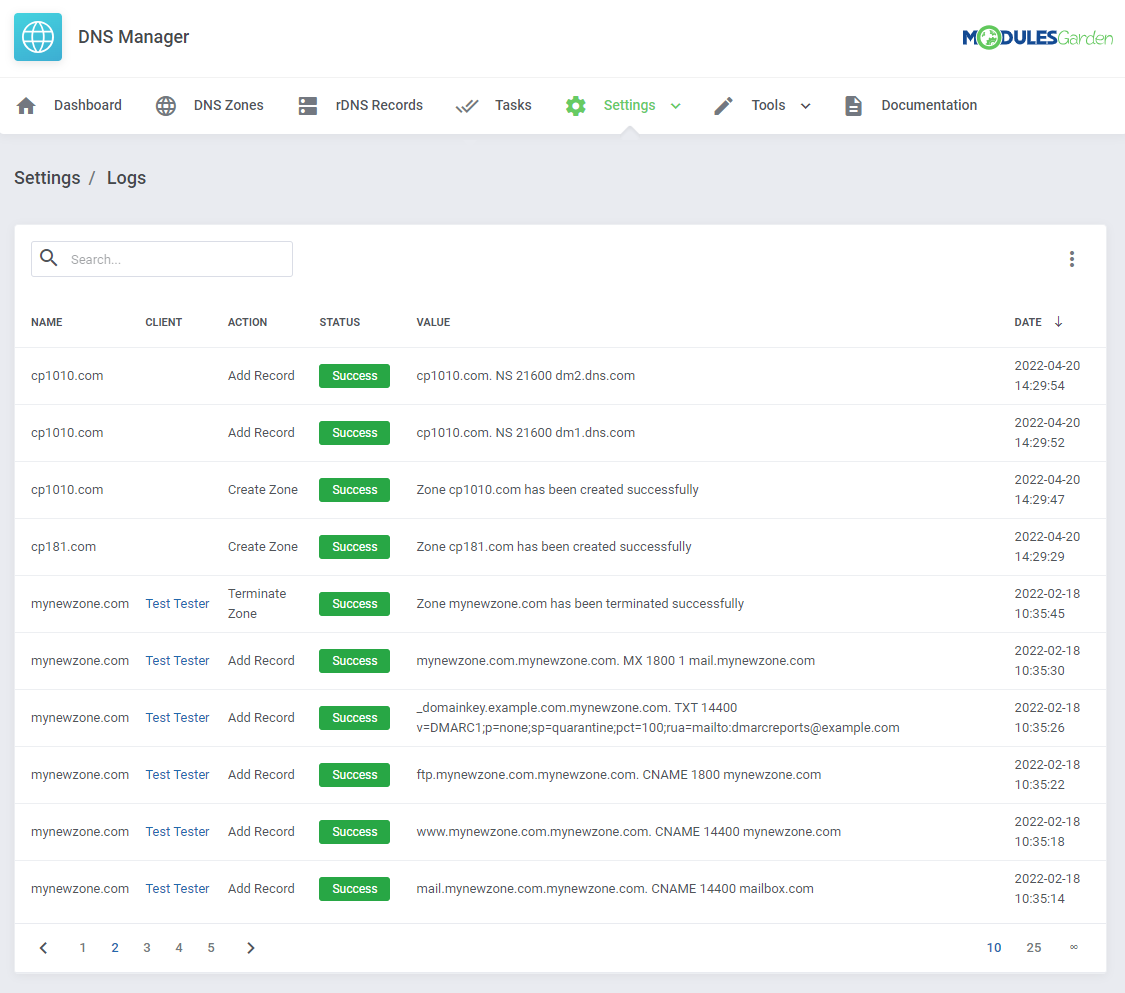The height and width of the screenshot is (993, 1125).
Task: Sort by the Status column header
Action: [339, 322]
